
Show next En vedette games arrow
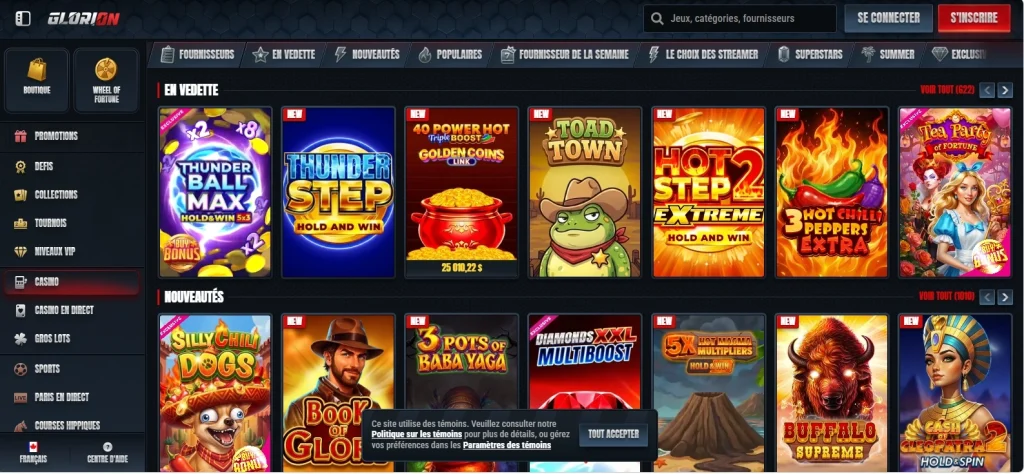[1005, 90]
